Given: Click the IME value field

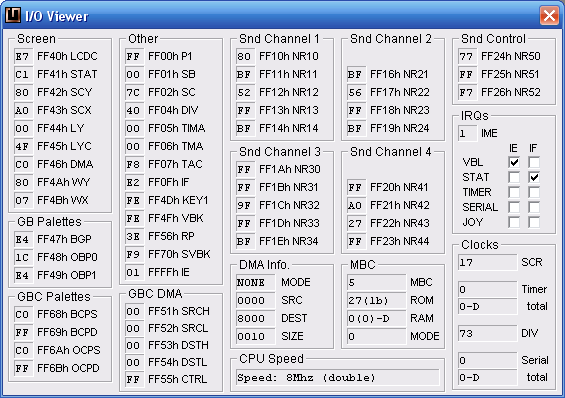Looking at the screenshot, I should (x=467, y=134).
